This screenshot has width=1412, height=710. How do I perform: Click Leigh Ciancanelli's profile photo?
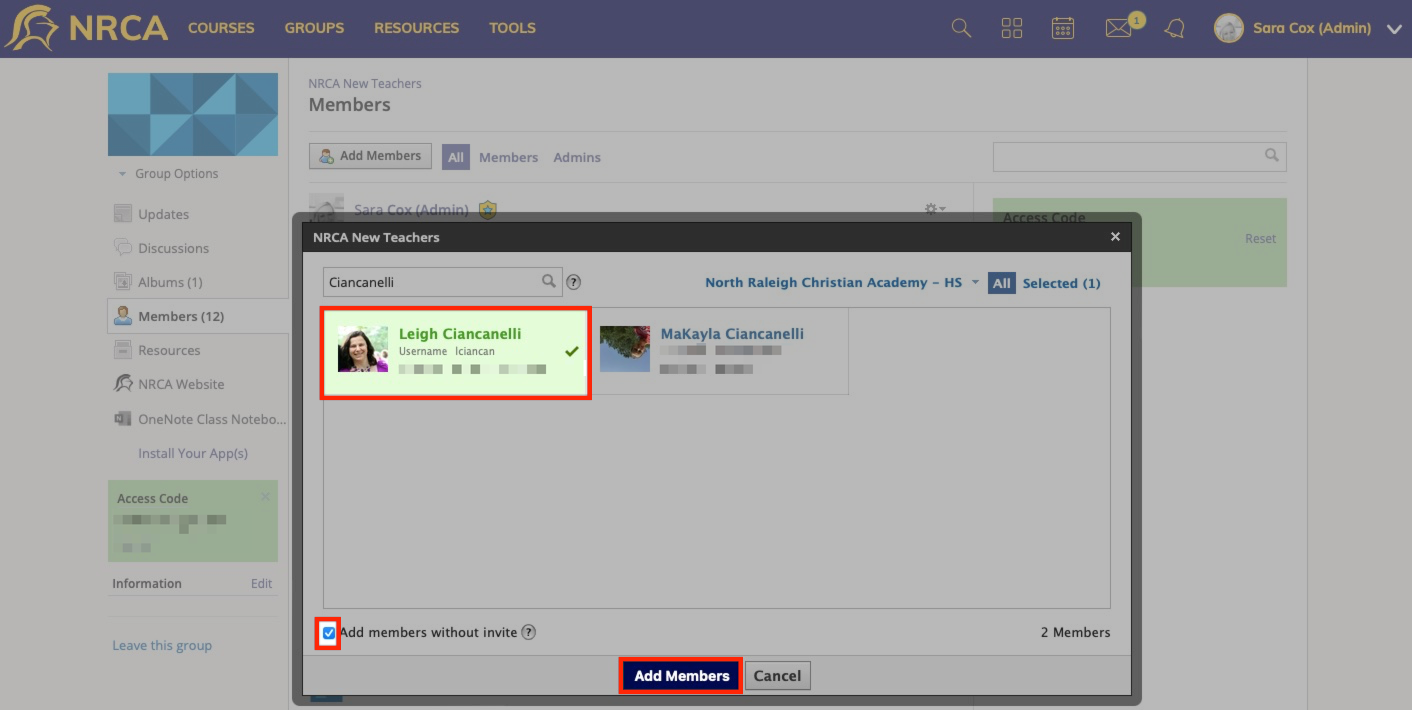(363, 349)
